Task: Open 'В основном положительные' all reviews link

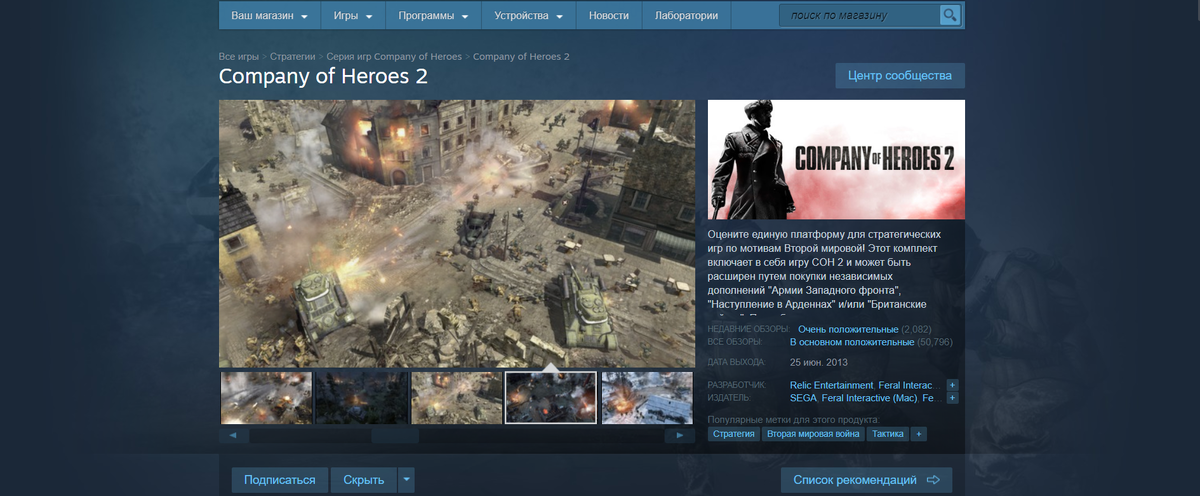Action: [x=852, y=342]
